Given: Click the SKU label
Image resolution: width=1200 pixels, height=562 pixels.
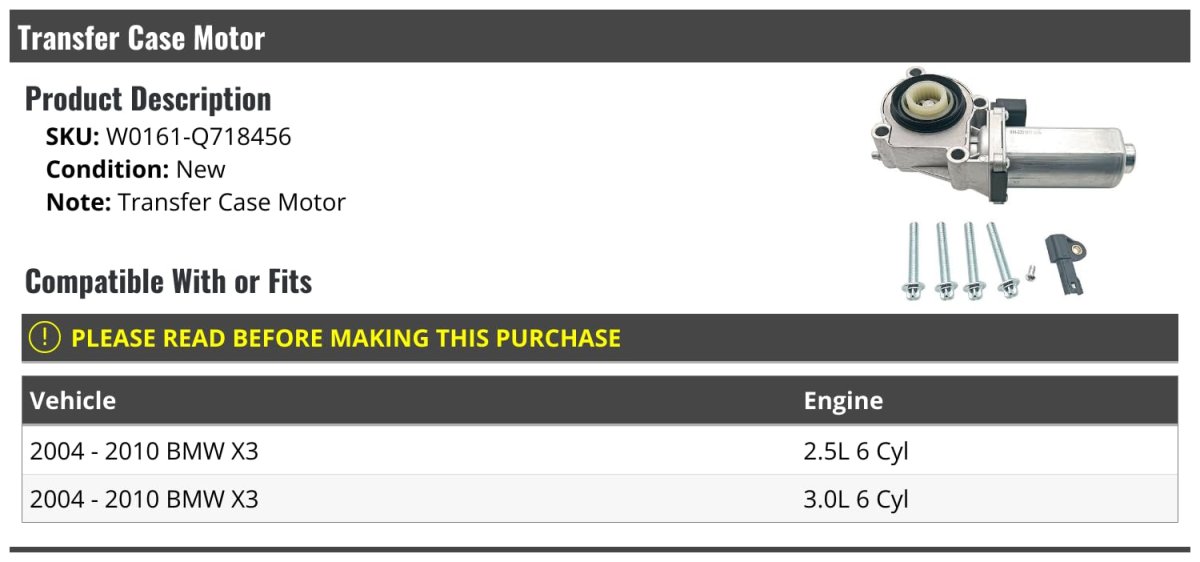Looking at the screenshot, I should tap(72, 136).
